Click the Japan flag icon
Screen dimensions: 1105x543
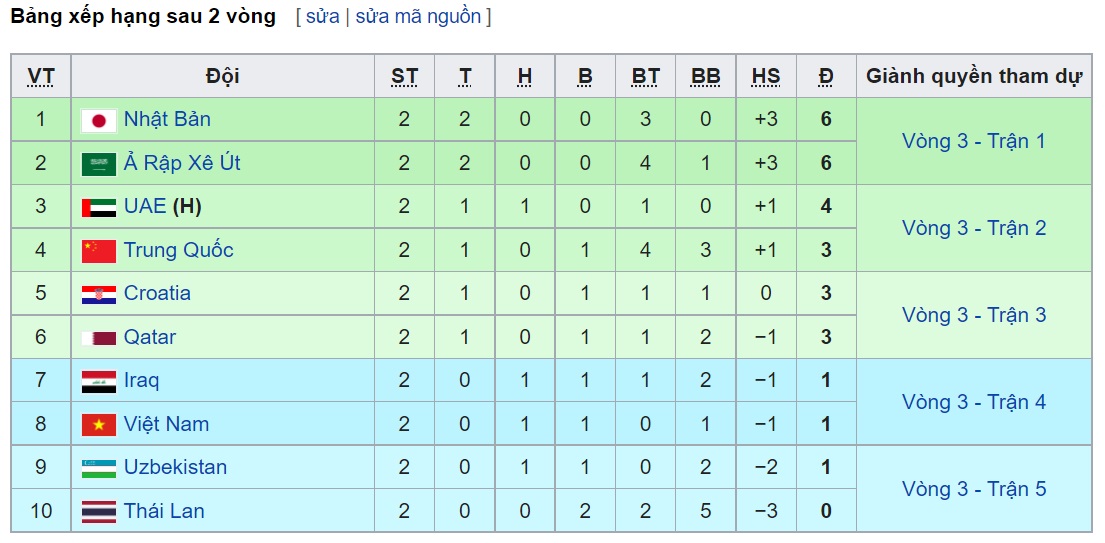[x=99, y=120]
